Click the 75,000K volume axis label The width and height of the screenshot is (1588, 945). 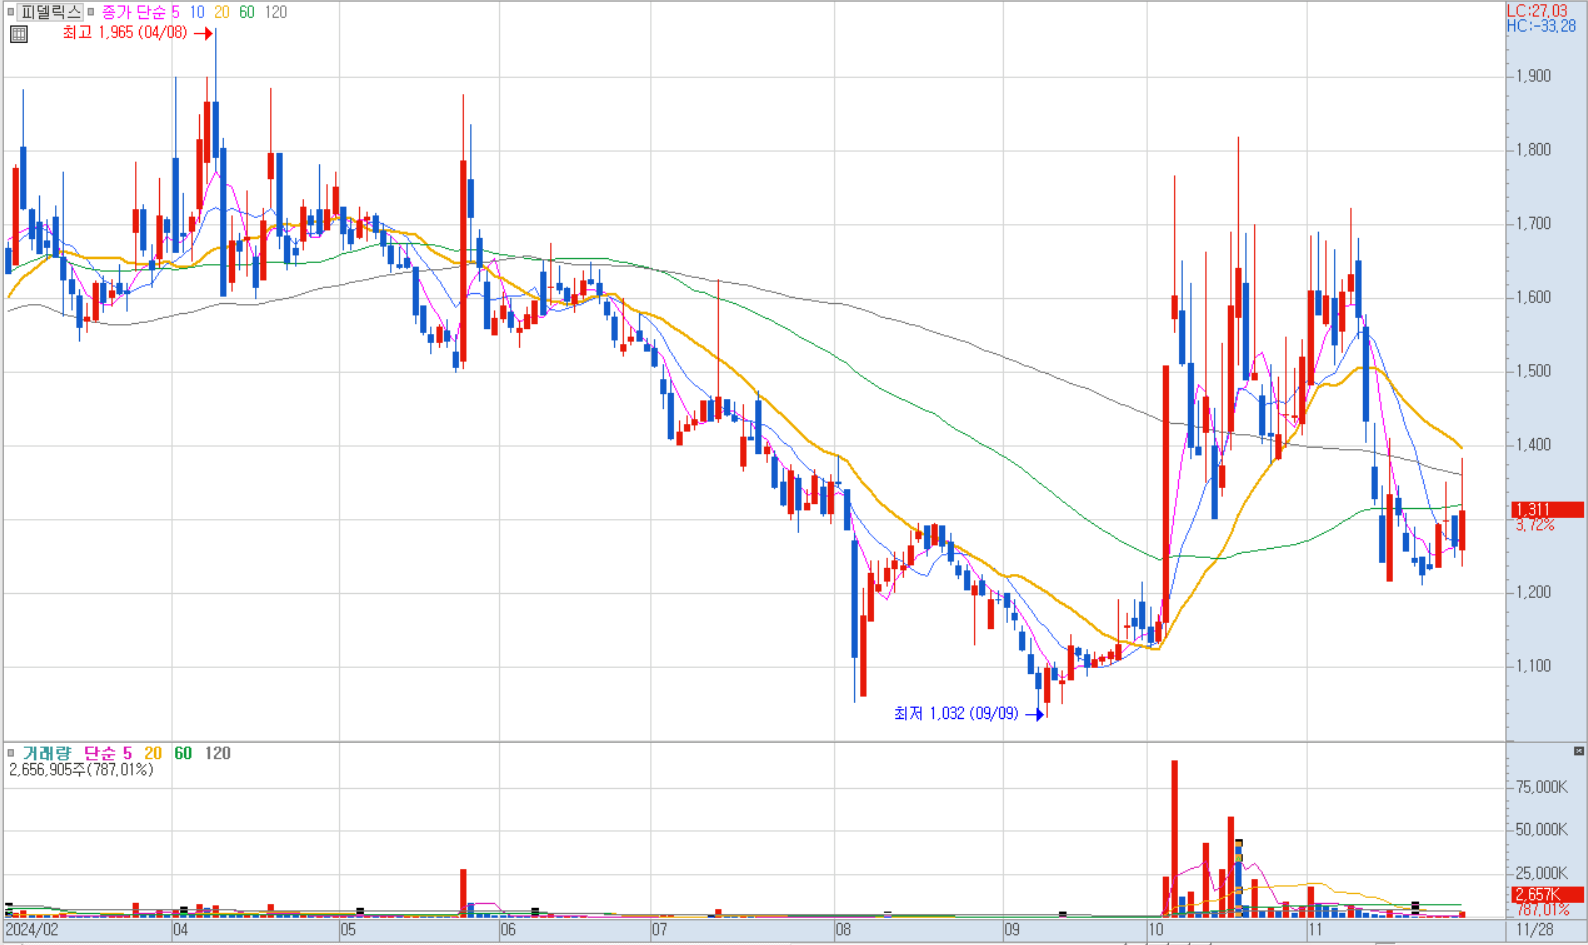click(x=1541, y=787)
